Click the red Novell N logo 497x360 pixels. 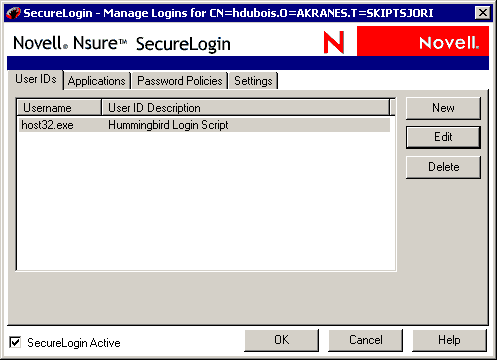[x=334, y=42]
